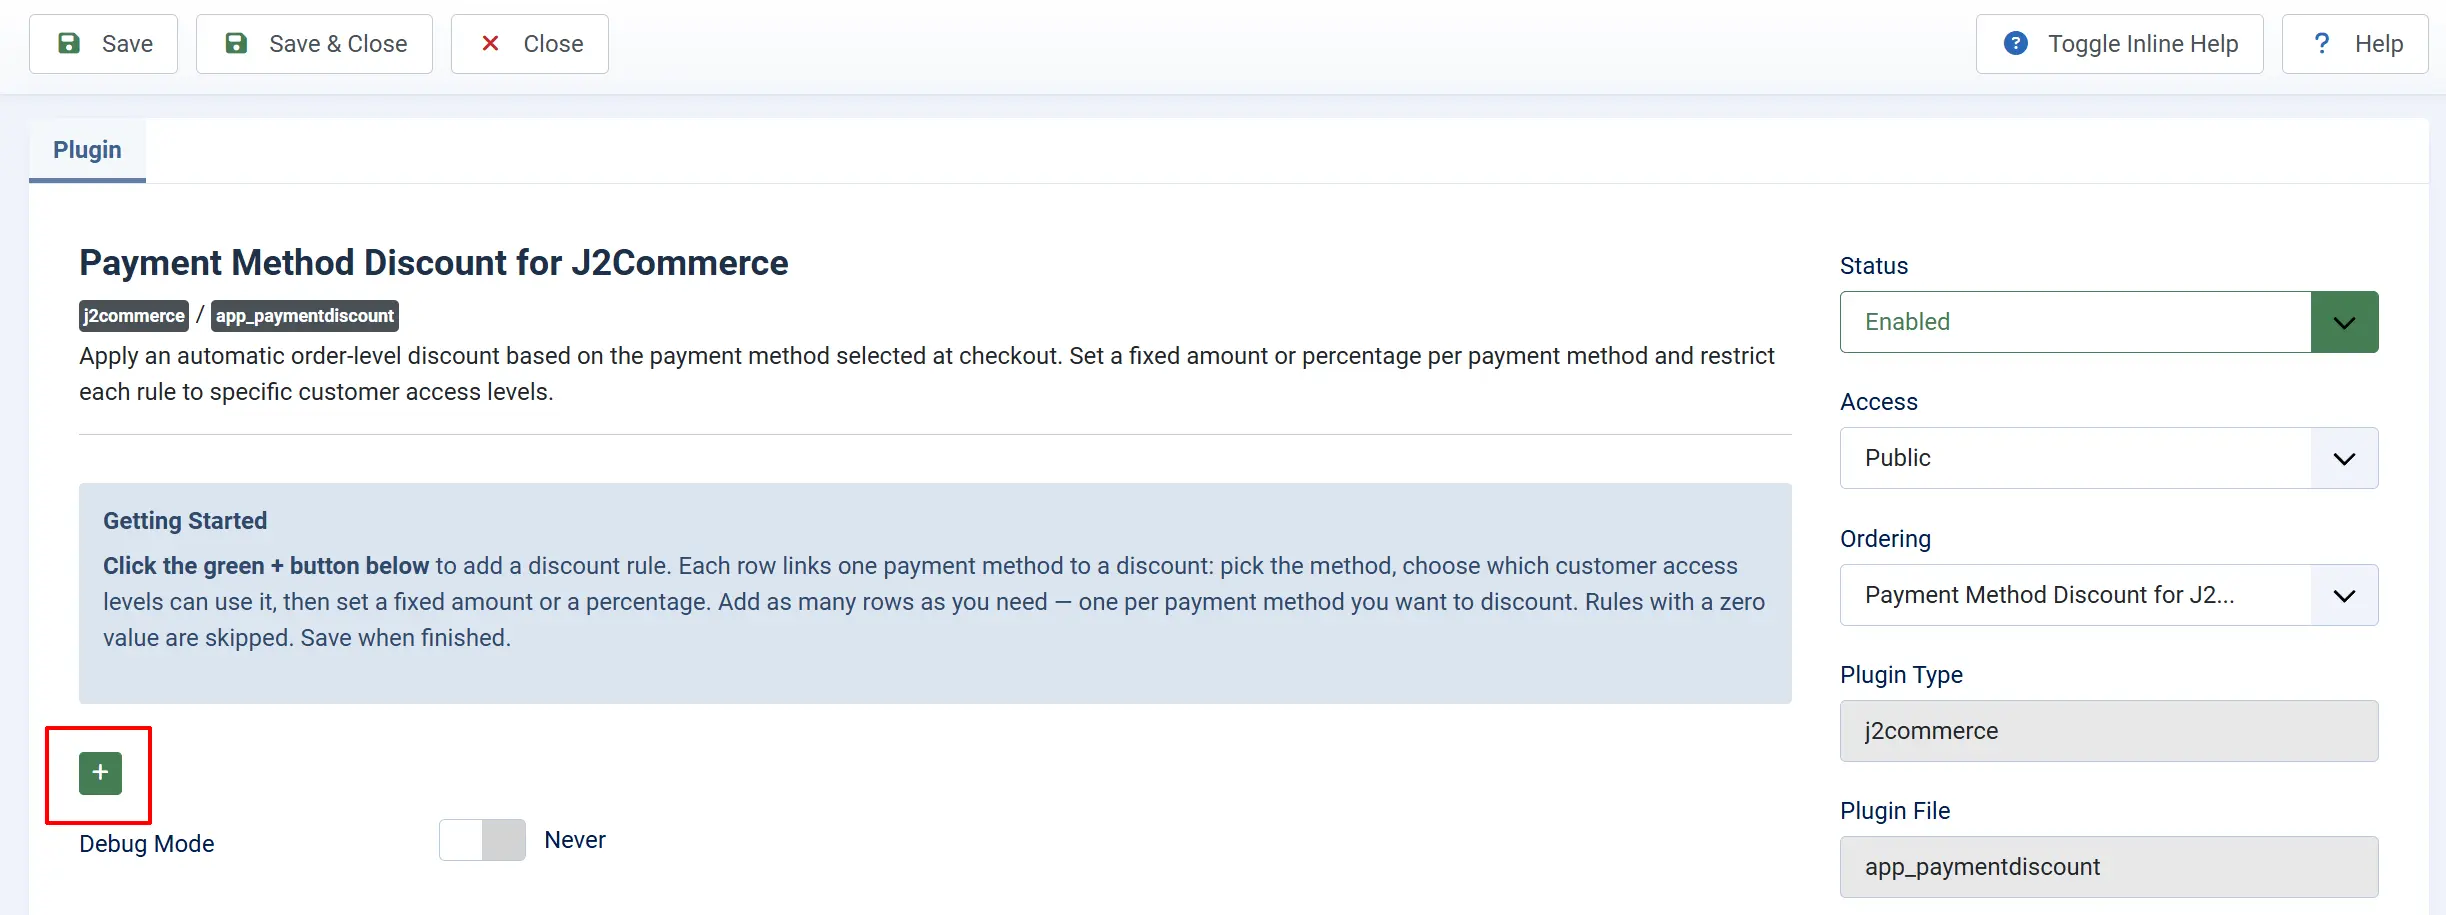Viewport: 2446px width, 915px height.
Task: Toggle the Debug Mode switch
Action: (482, 840)
